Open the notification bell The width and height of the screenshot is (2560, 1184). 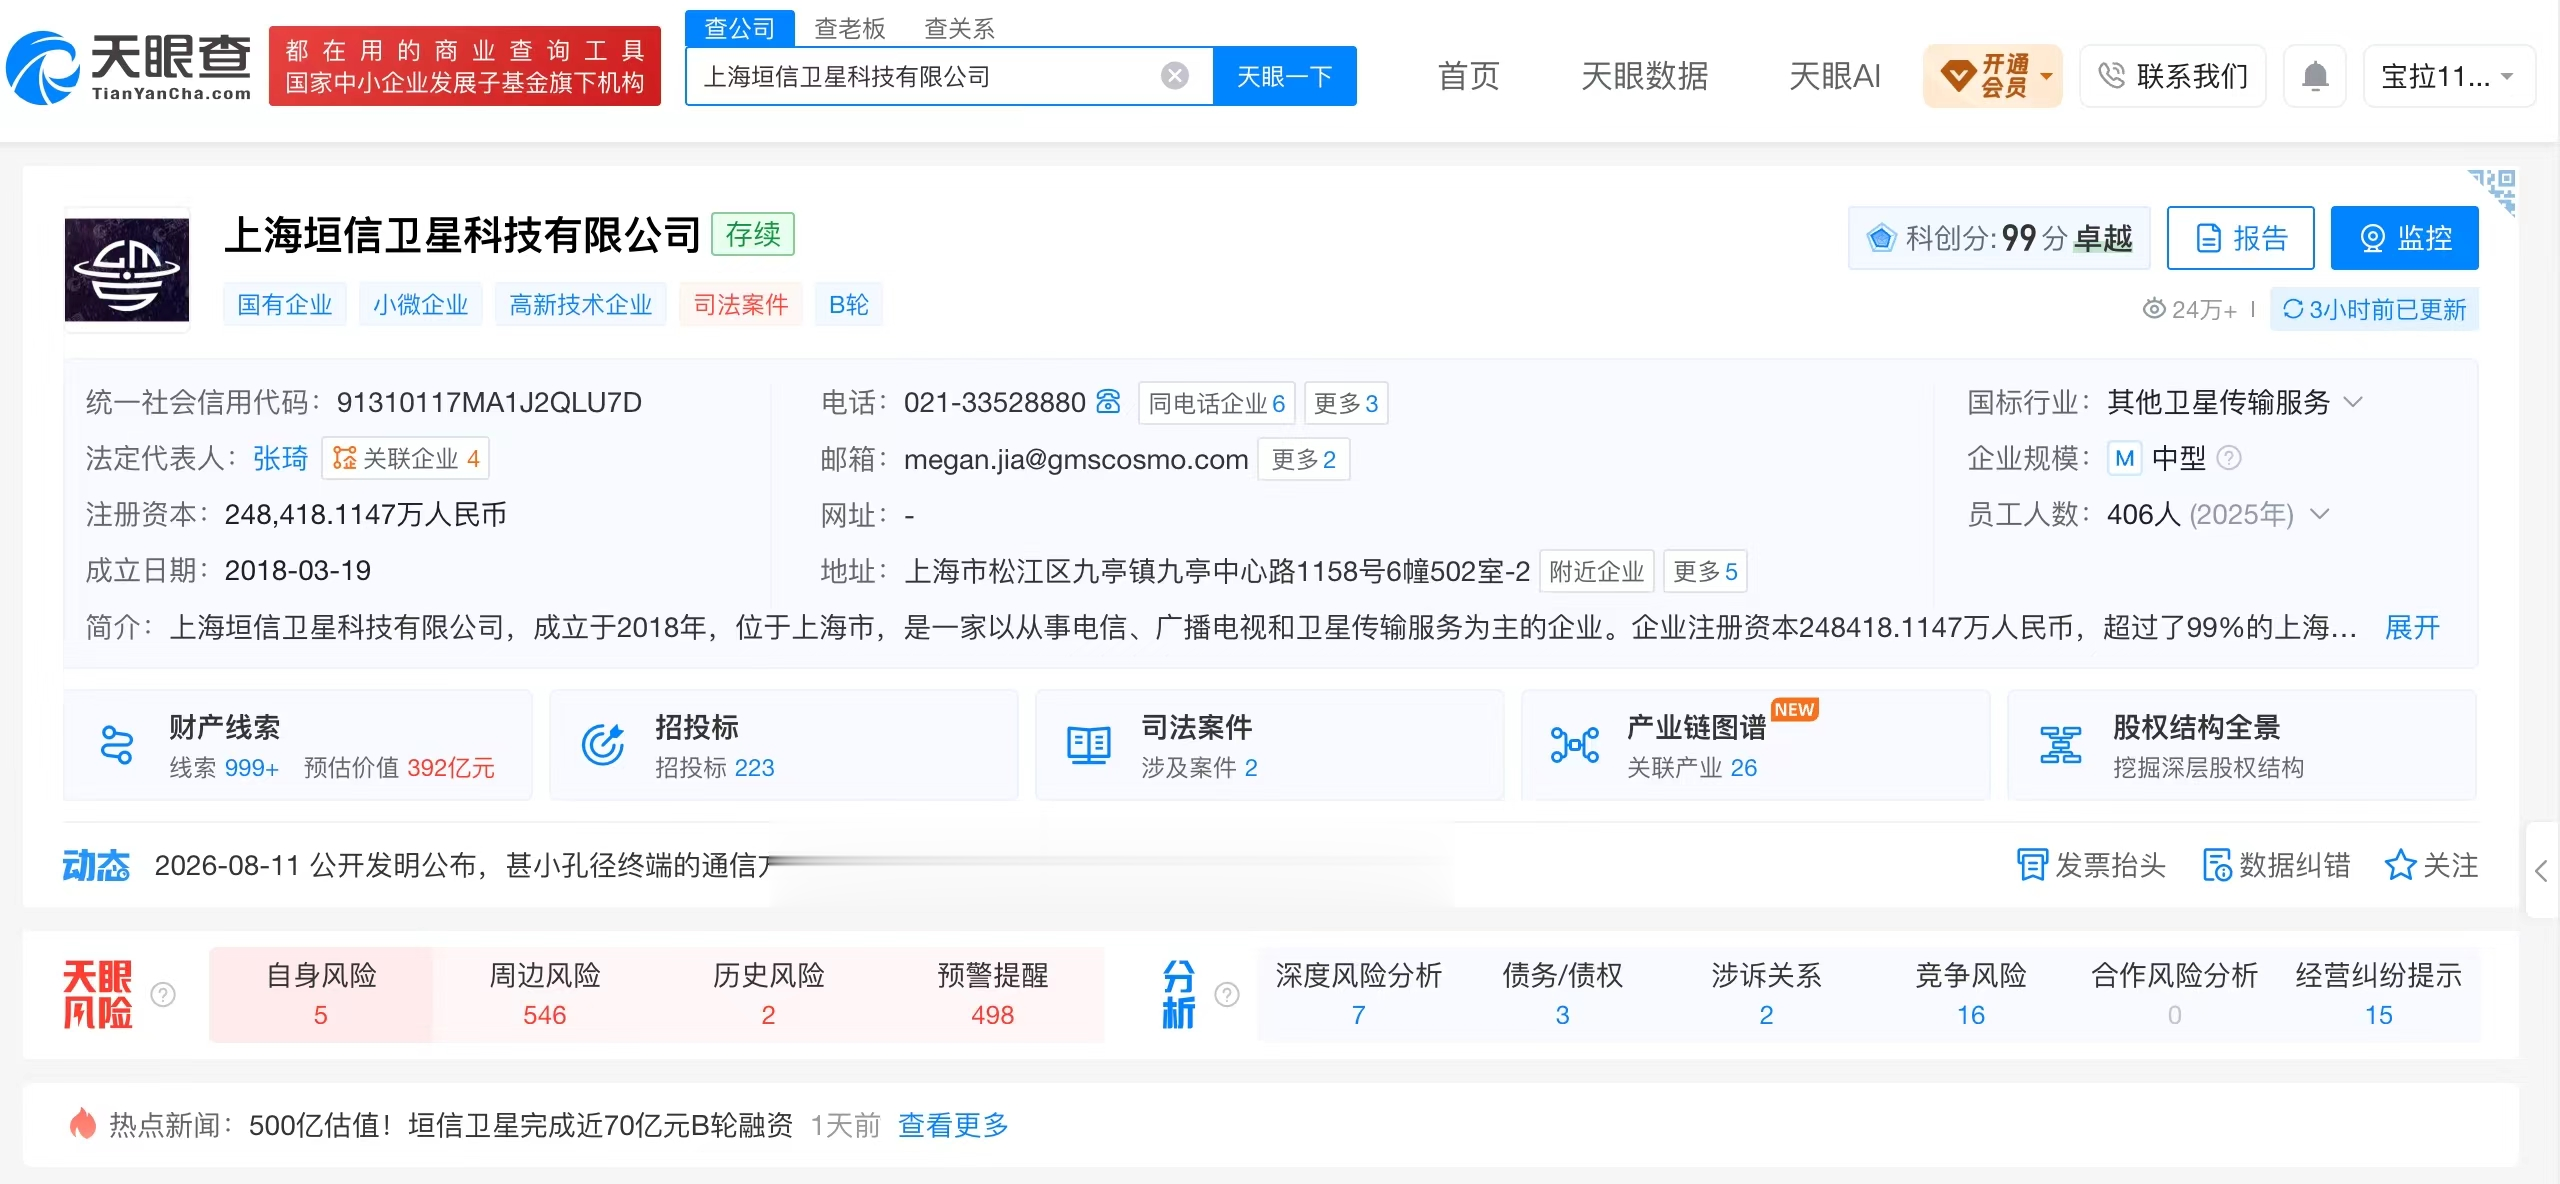pos(2315,76)
